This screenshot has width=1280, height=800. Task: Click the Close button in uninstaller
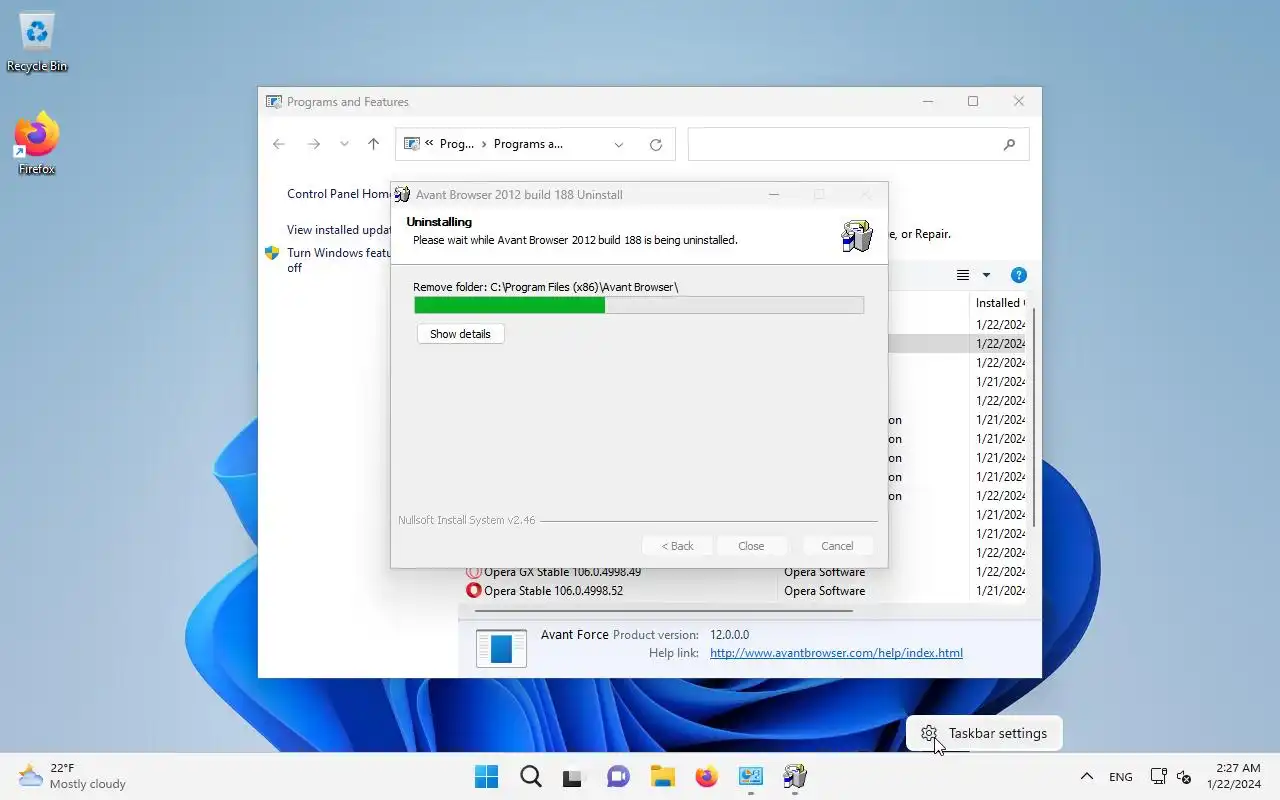[x=751, y=546]
